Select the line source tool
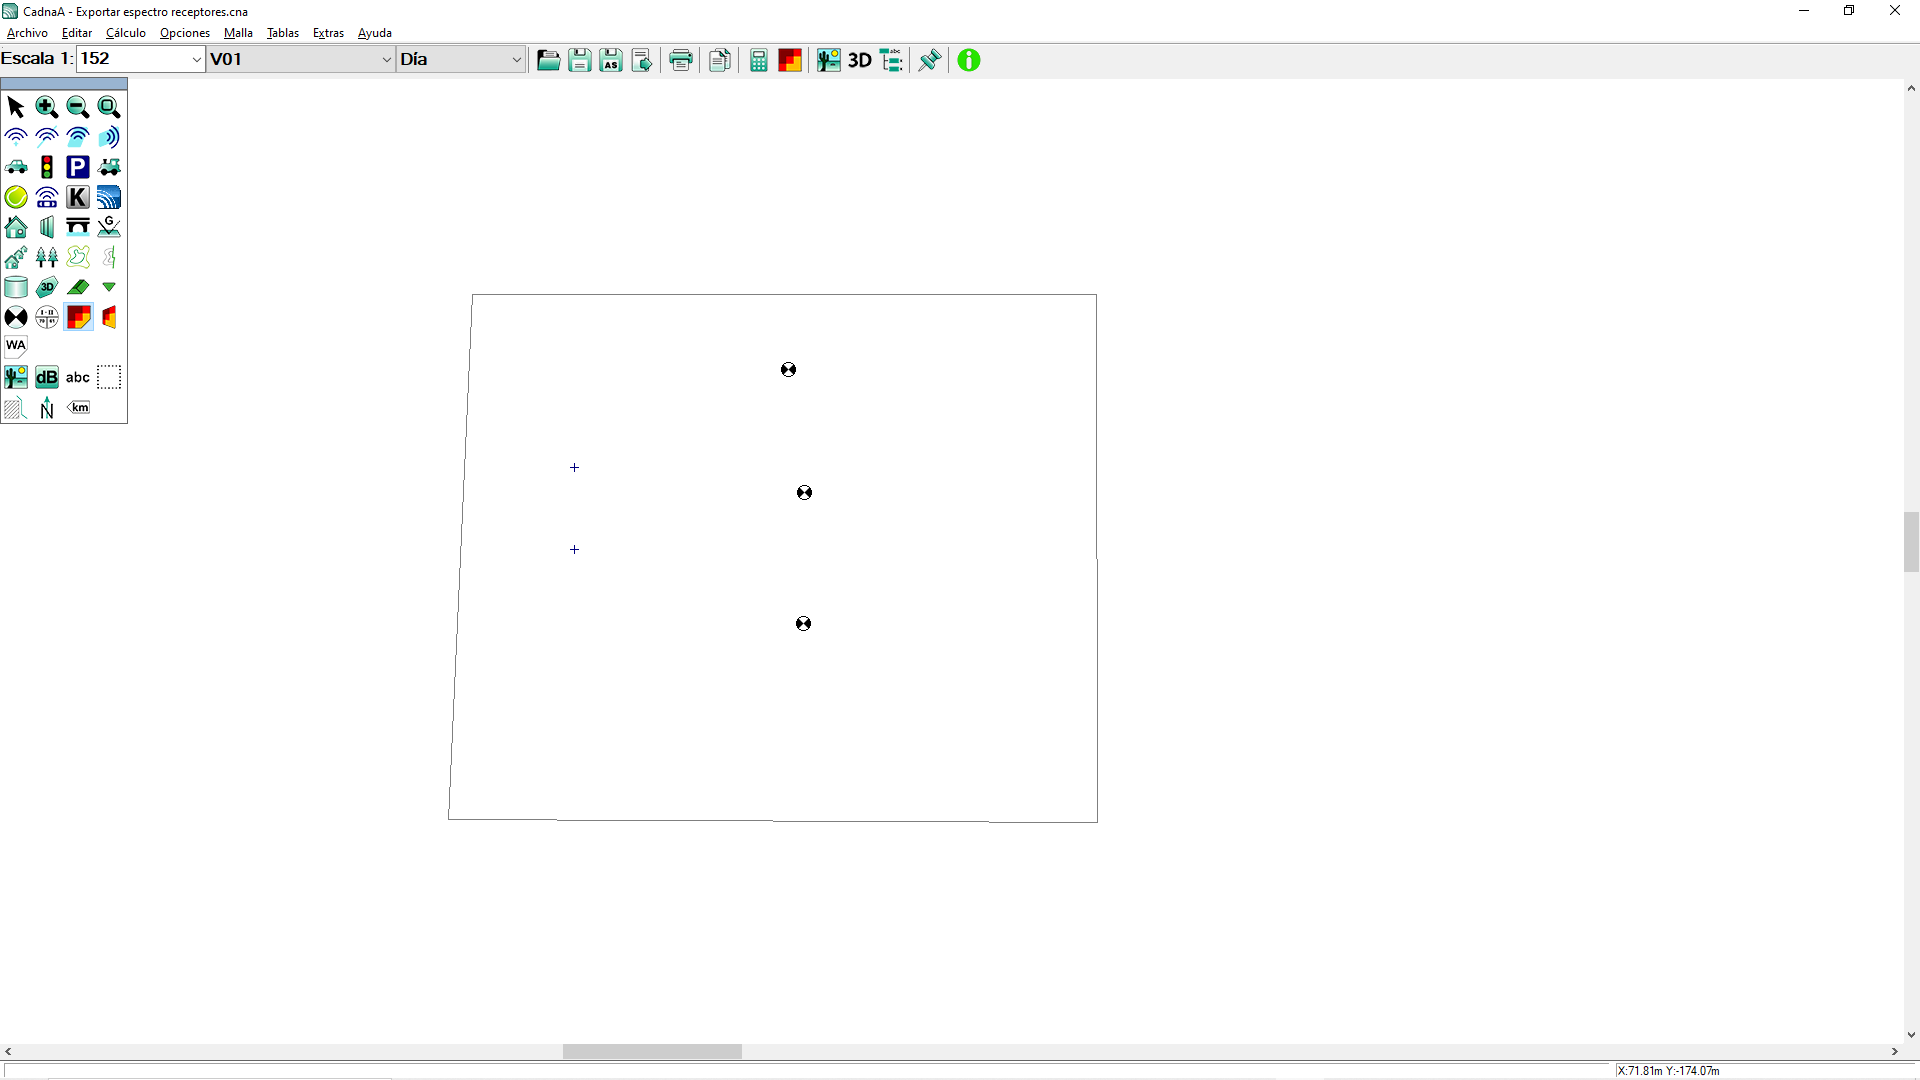The image size is (1920, 1080). coord(47,137)
